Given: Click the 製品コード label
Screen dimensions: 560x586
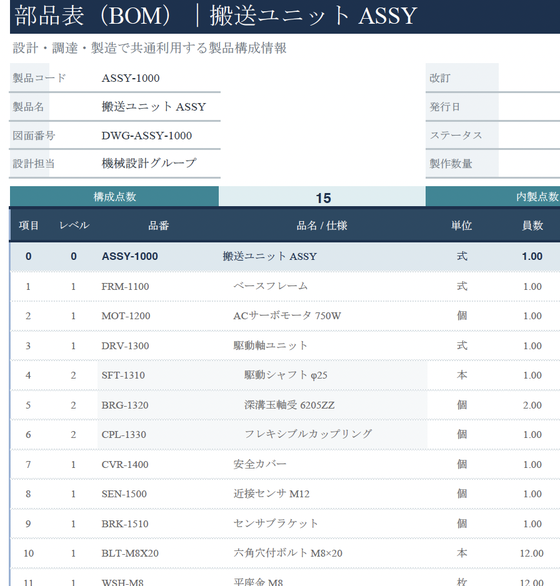Looking at the screenshot, I should 39,78.
